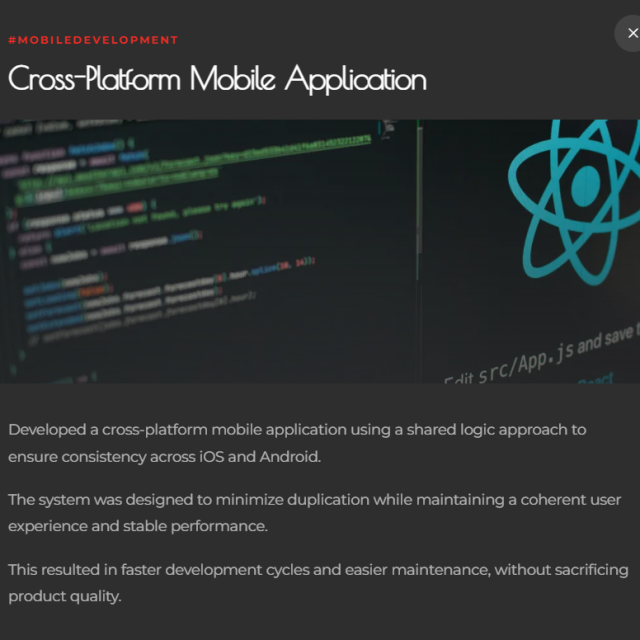640x640 pixels.
Task: Click the paragraph starting 'Developed a cross-platform'
Action: (x=297, y=443)
